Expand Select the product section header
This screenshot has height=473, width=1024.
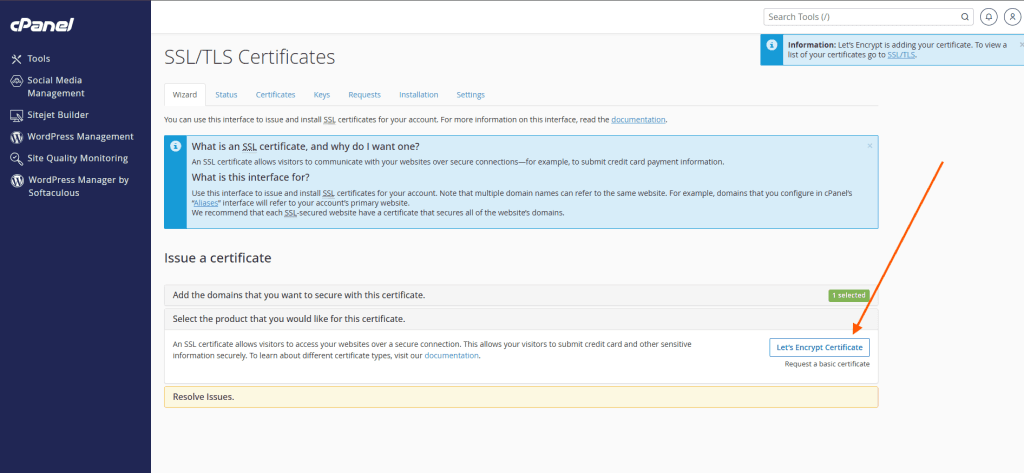(x=521, y=319)
